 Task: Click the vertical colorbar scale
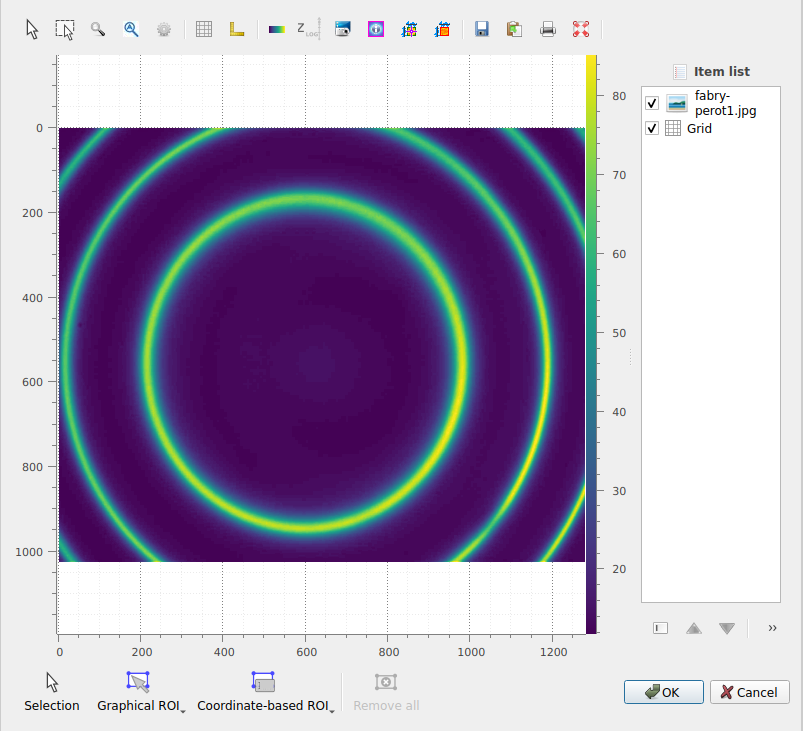click(x=591, y=343)
